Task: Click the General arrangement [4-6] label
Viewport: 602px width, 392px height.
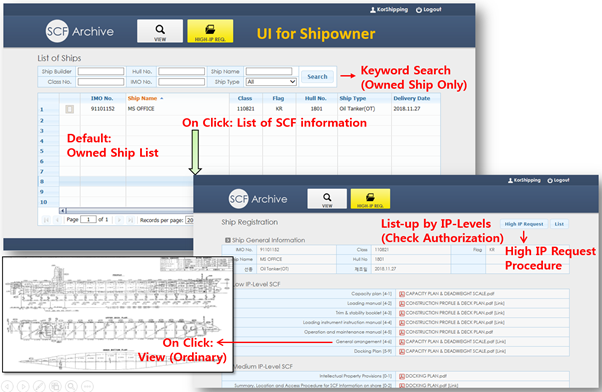Action: (x=364, y=342)
